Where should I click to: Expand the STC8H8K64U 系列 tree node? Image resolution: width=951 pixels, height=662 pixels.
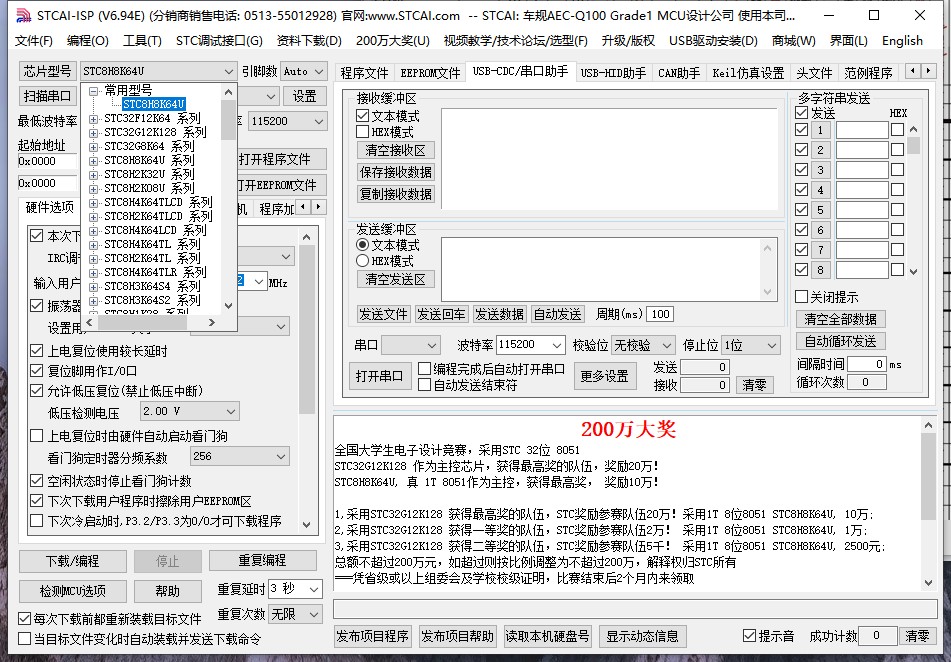pos(93,161)
